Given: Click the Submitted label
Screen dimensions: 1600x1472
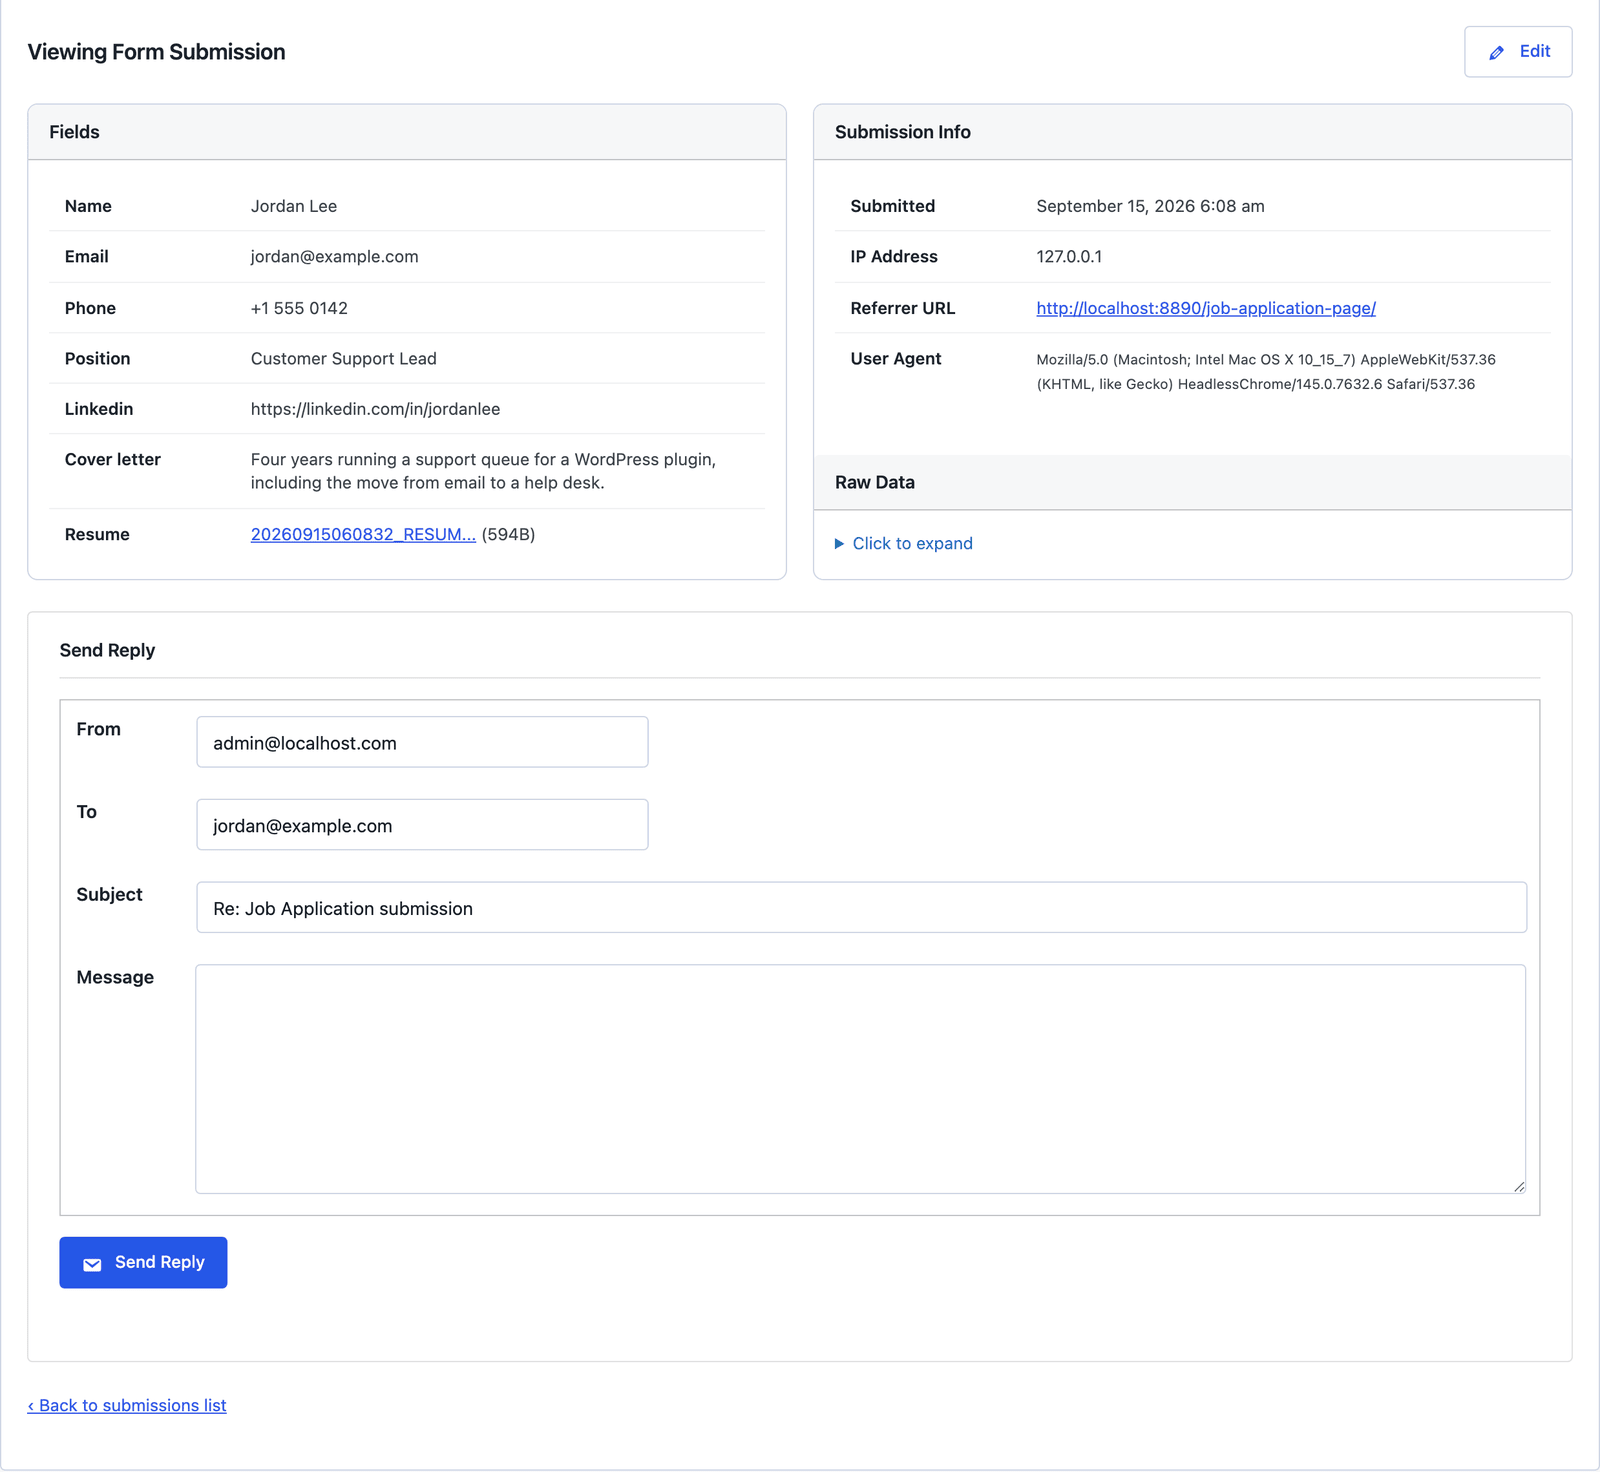Looking at the screenshot, I should 892,206.
